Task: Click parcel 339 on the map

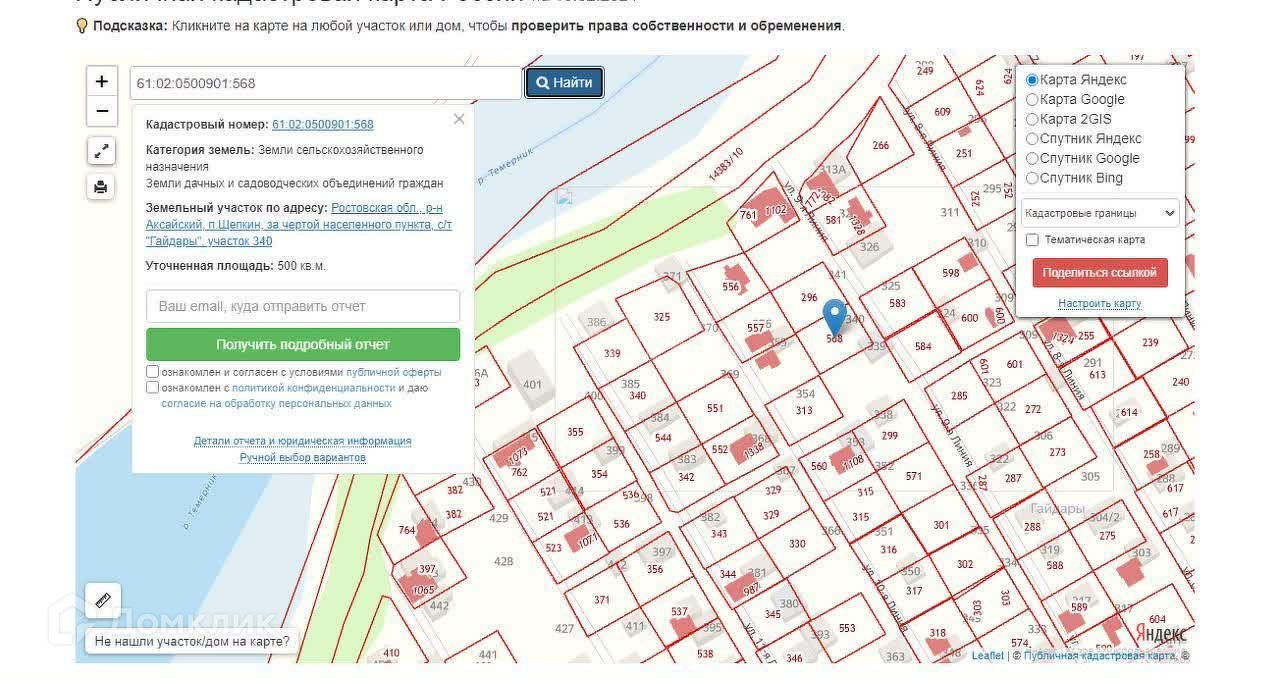Action: [x=612, y=354]
